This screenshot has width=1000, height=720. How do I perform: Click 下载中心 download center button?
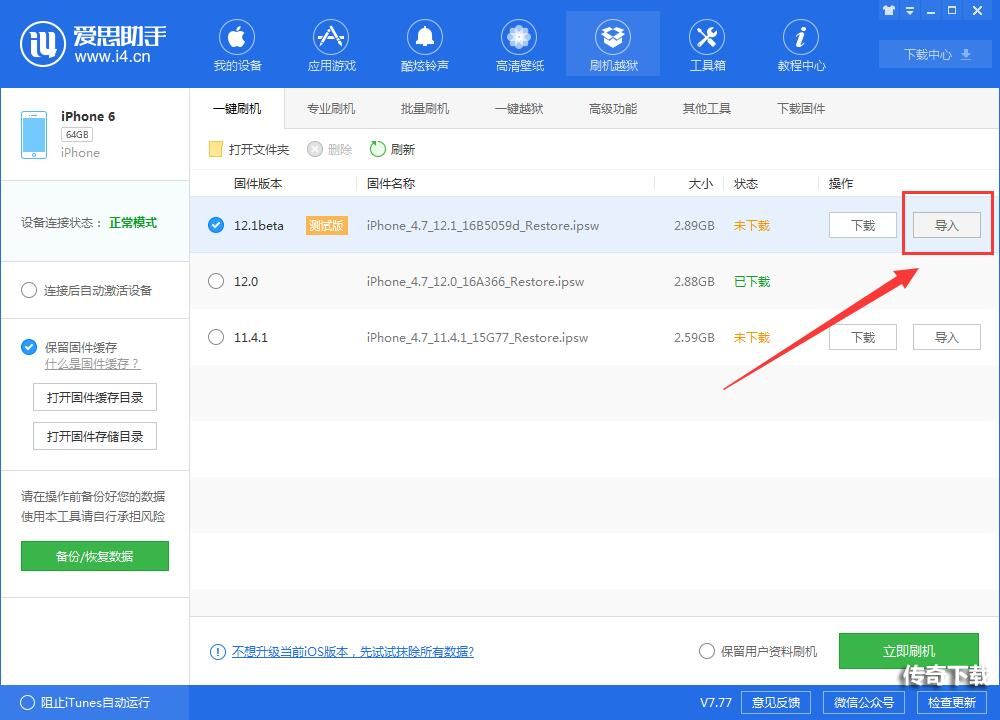pyautogui.click(x=937, y=54)
